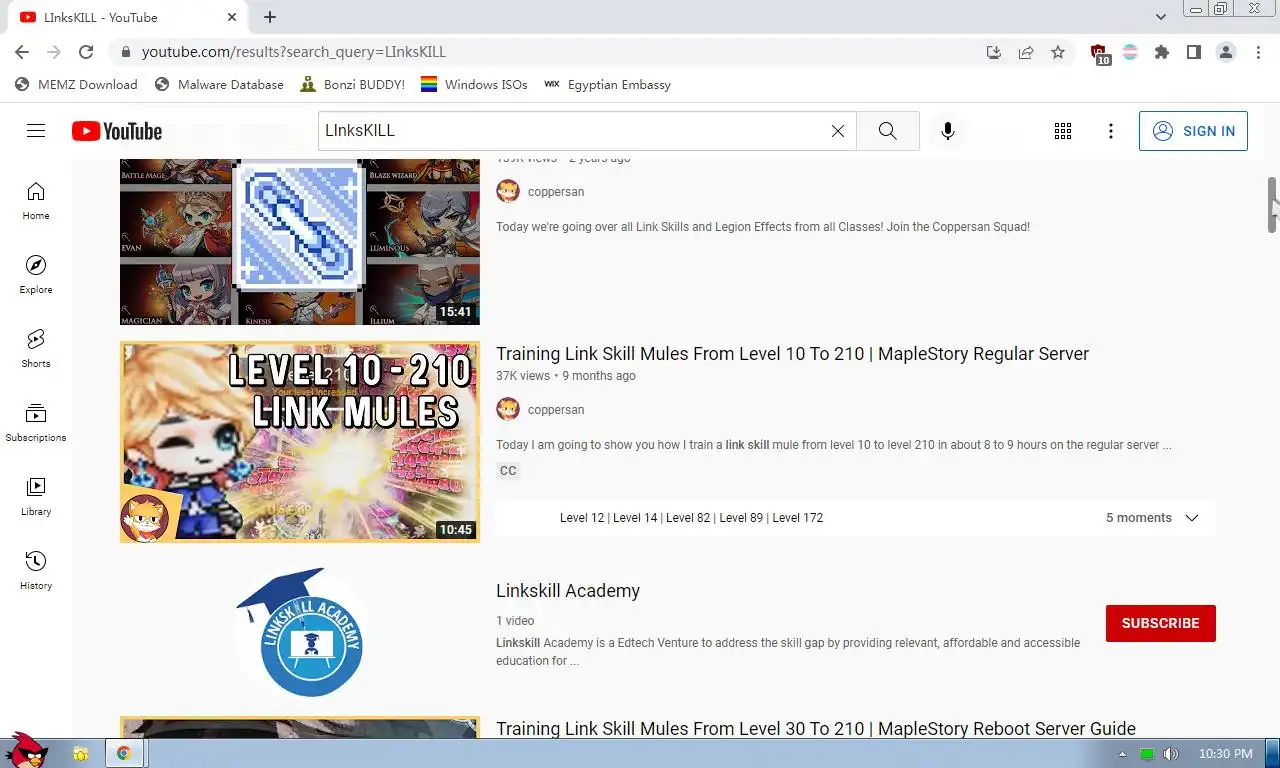Click the Chrome taskbar icon
Image resolution: width=1280 pixels, height=768 pixels.
[x=124, y=753]
